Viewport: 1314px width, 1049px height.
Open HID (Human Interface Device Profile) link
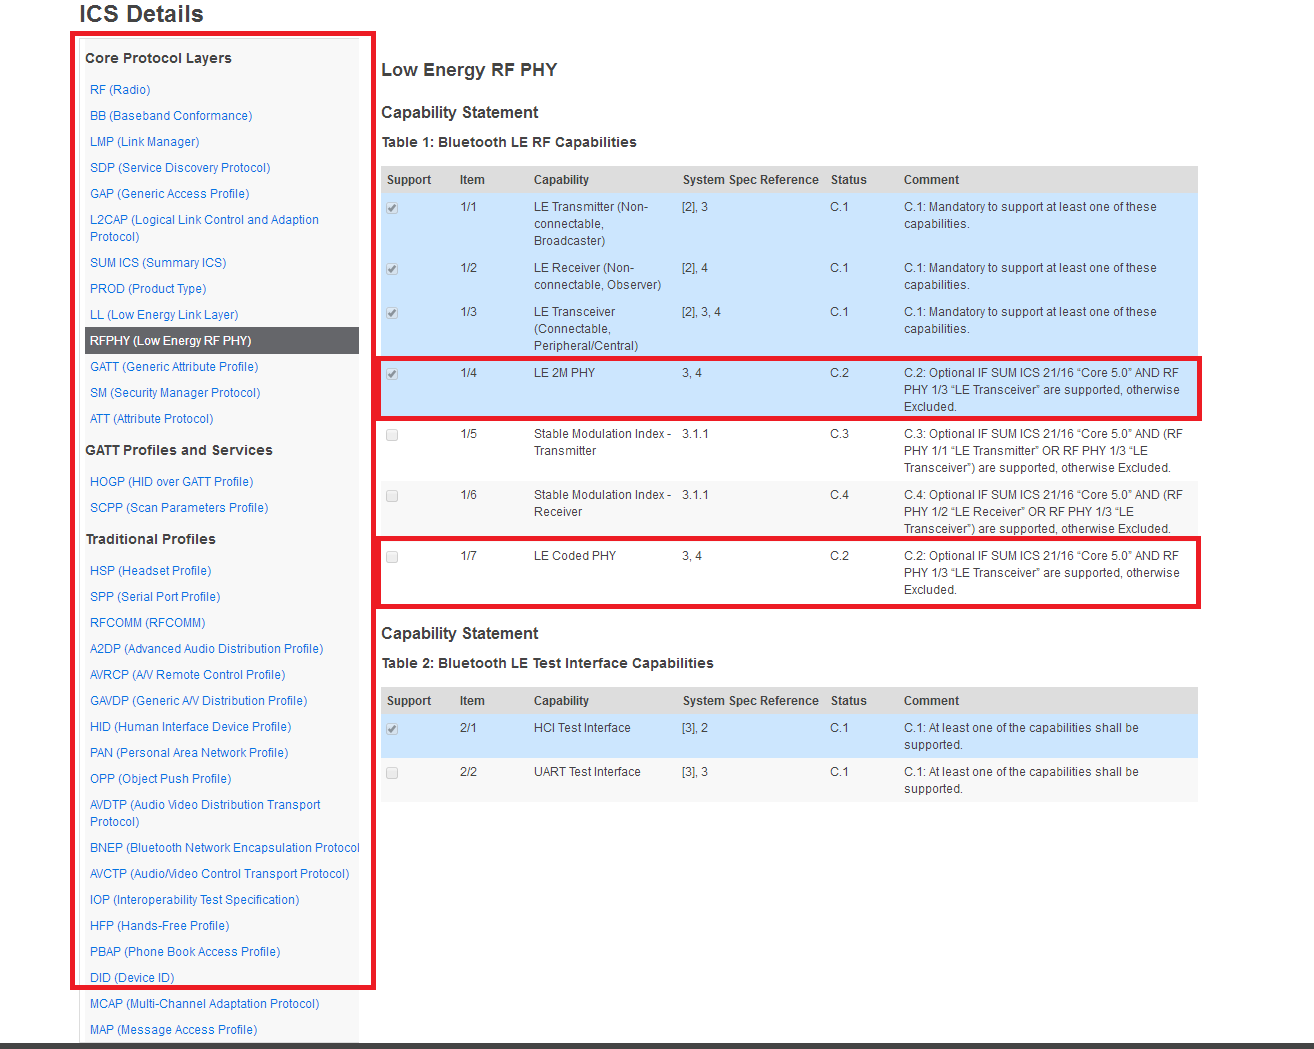(x=191, y=727)
